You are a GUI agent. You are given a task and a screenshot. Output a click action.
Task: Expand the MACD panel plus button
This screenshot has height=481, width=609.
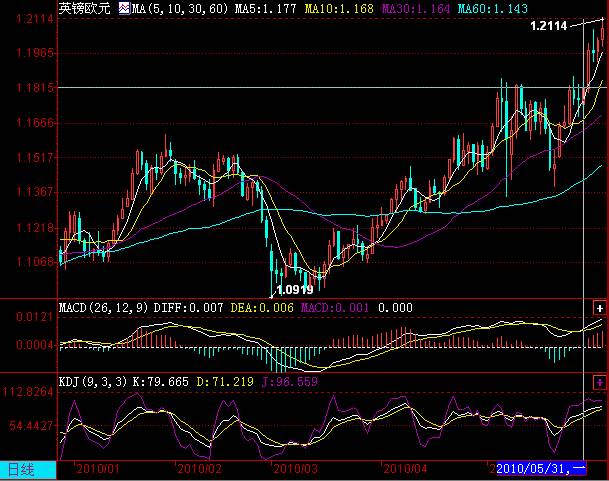pyautogui.click(x=599, y=308)
